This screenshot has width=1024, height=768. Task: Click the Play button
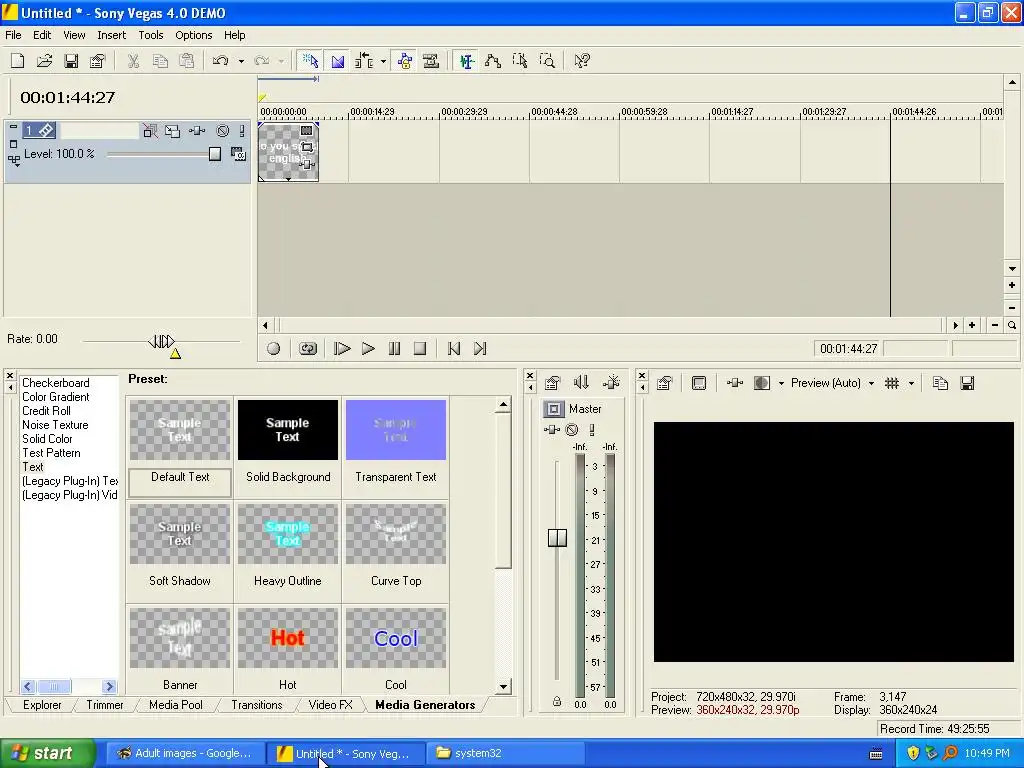[x=368, y=349]
